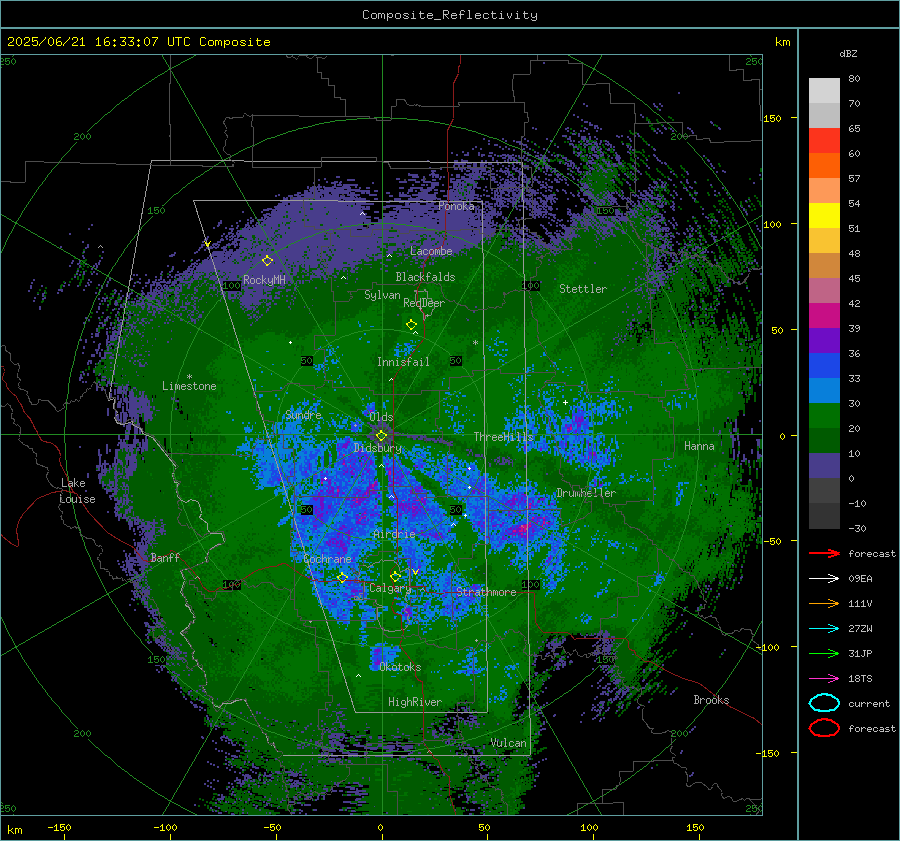The height and width of the screenshot is (841, 900).
Task: Select the Banff label
Action: pyautogui.click(x=165, y=557)
